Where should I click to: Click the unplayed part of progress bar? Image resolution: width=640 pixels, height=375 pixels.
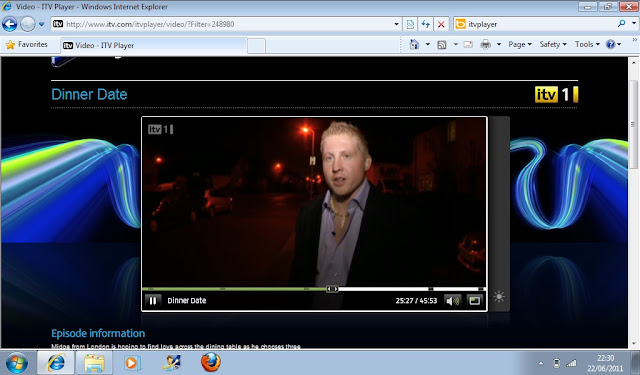click(411, 289)
